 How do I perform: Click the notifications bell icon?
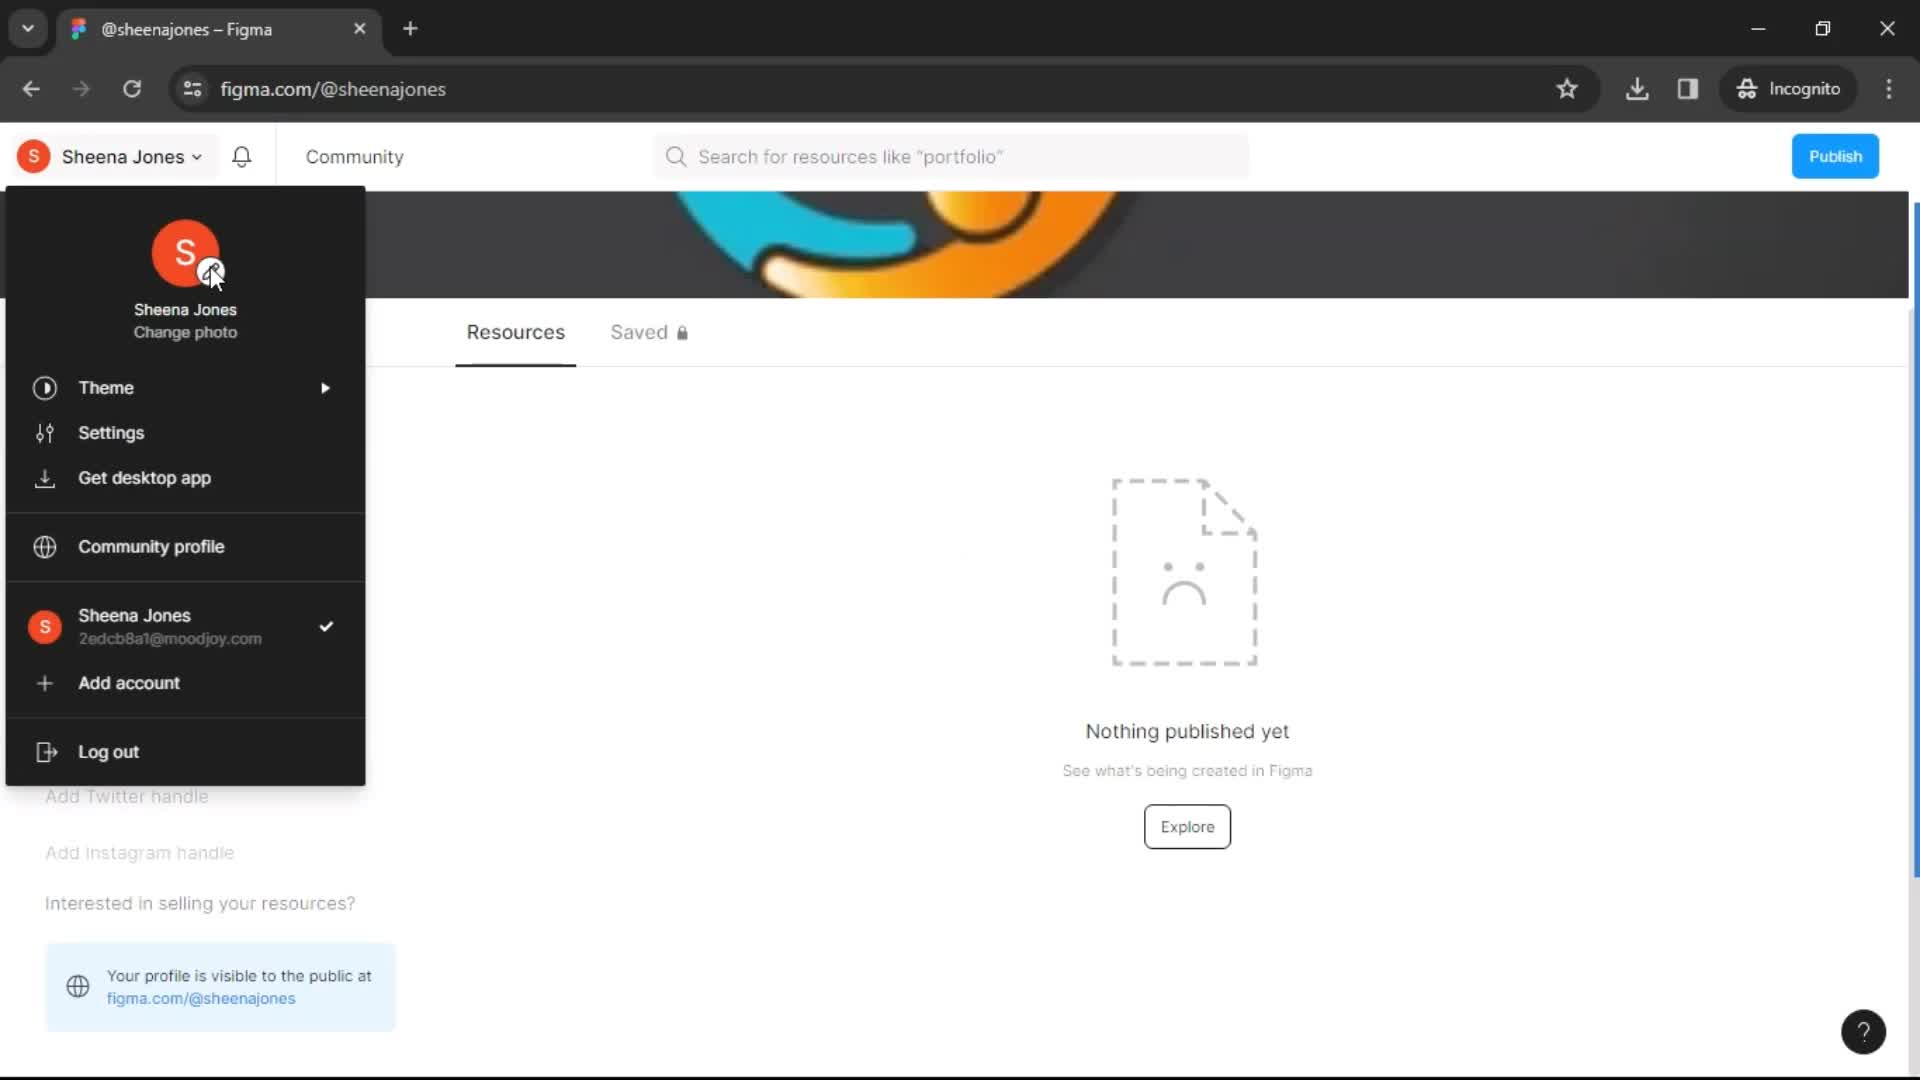coord(241,156)
